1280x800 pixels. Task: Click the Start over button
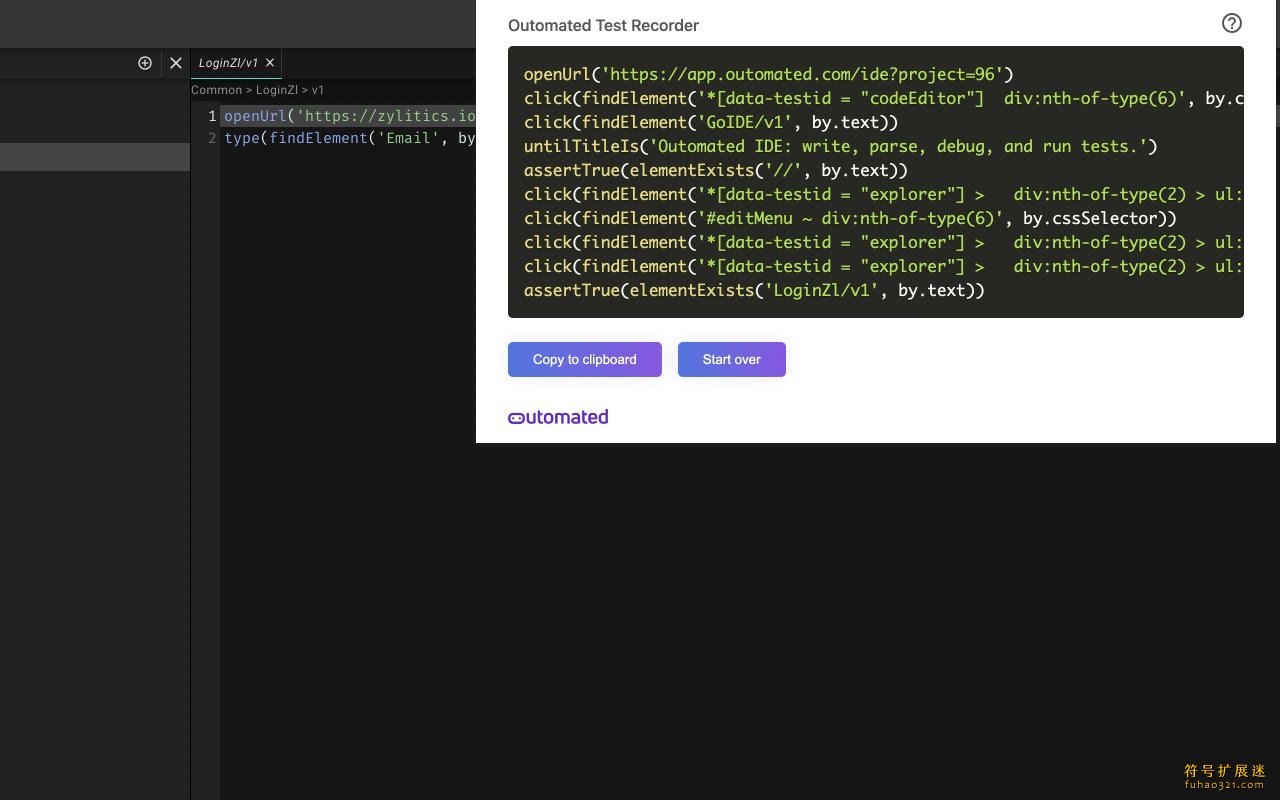coord(732,359)
